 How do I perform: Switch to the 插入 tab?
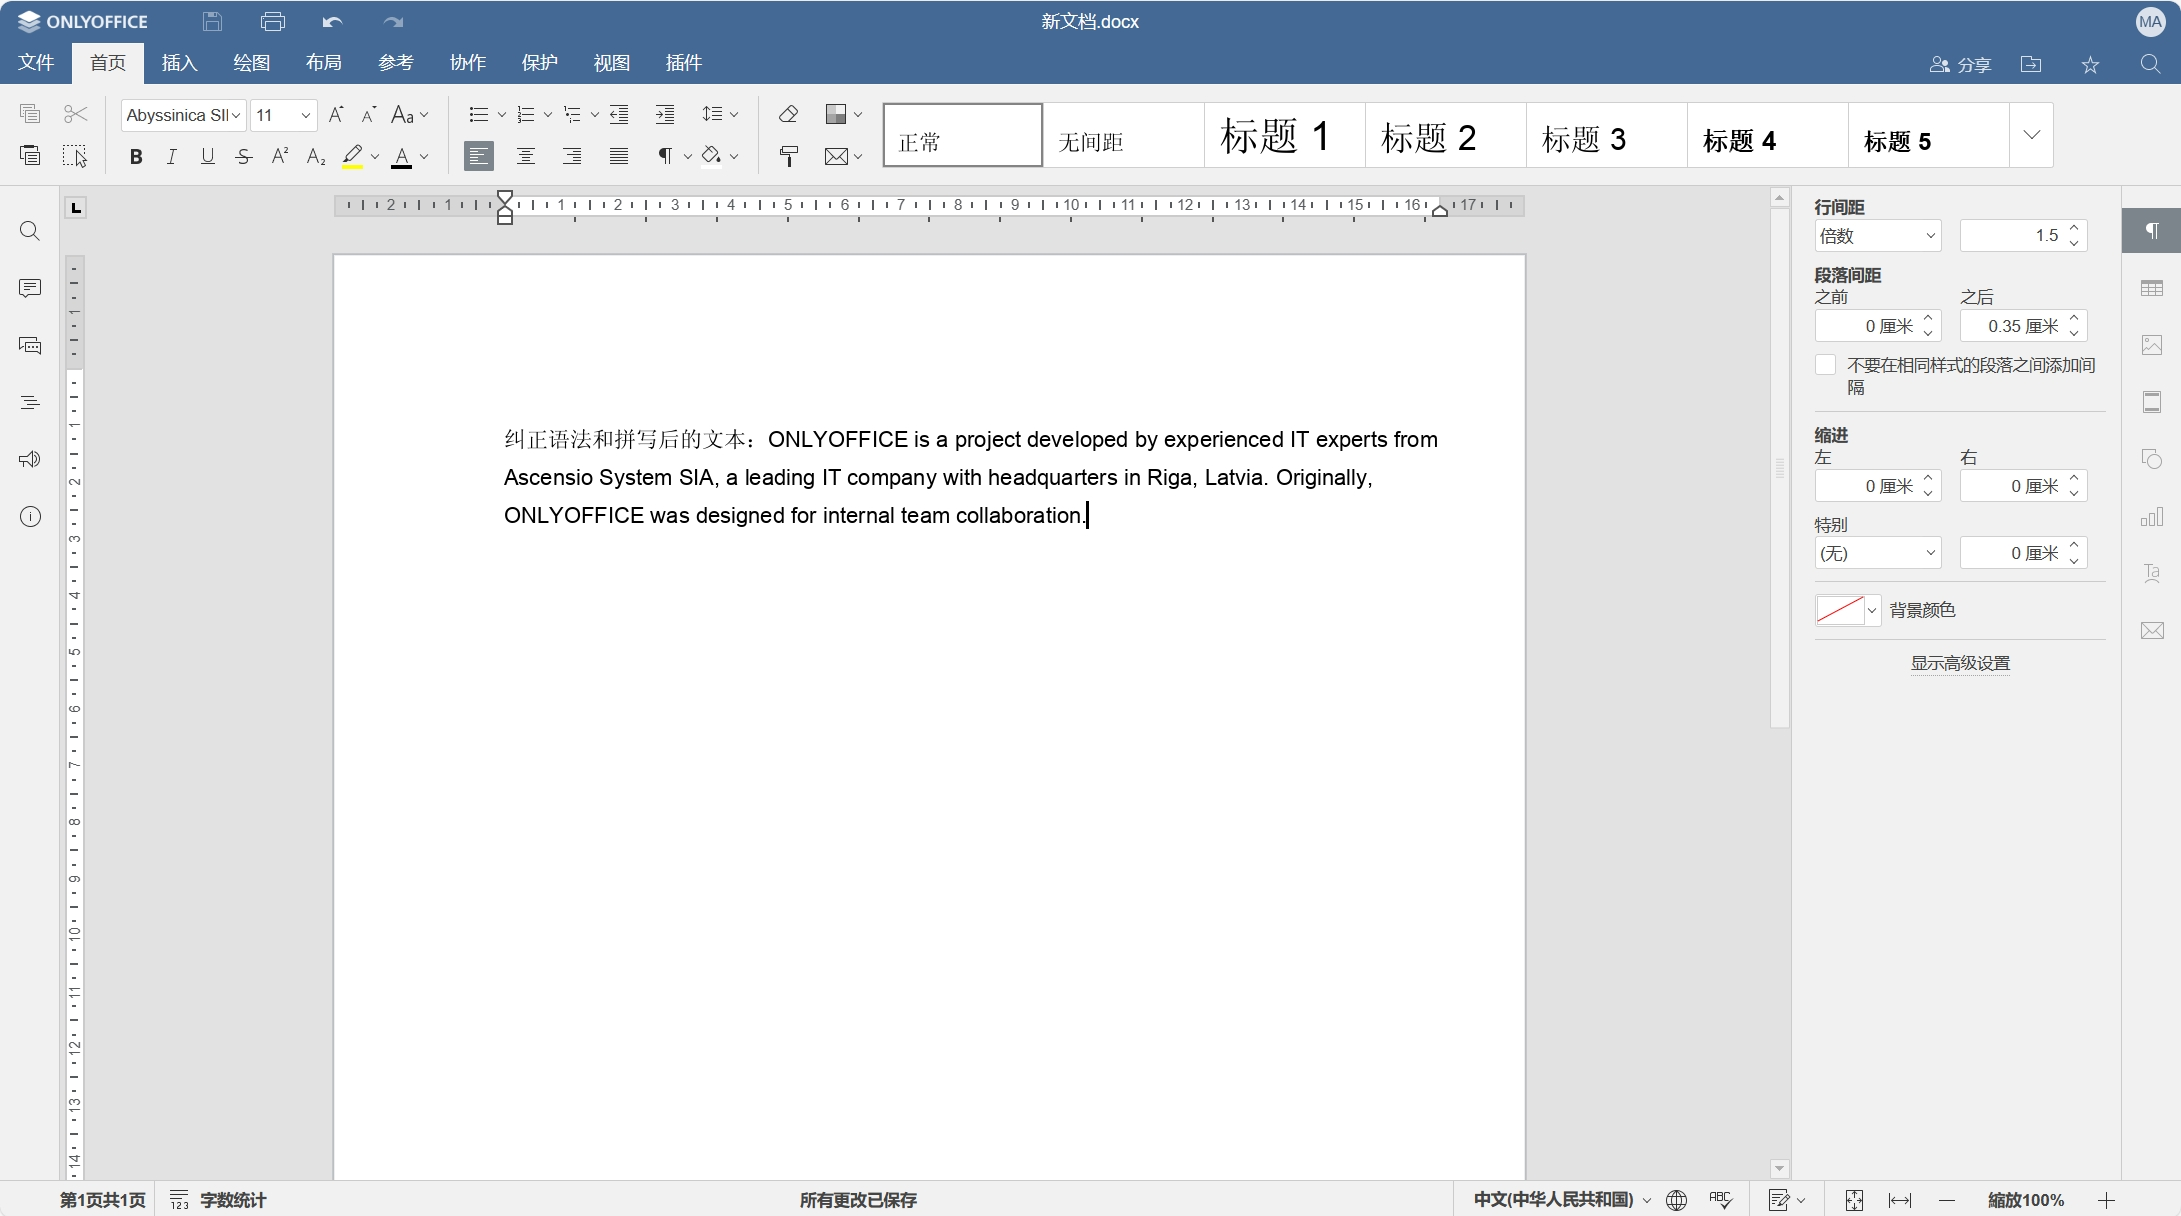[180, 63]
